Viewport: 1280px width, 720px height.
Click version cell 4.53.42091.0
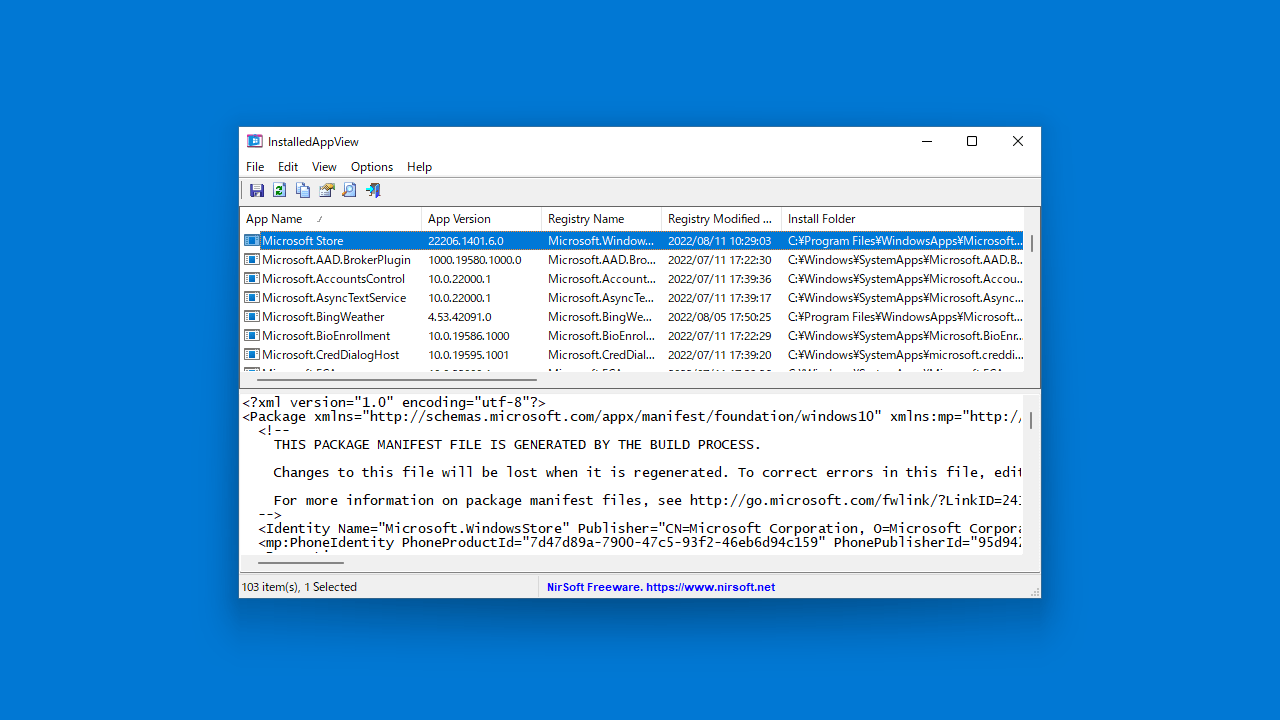460,317
